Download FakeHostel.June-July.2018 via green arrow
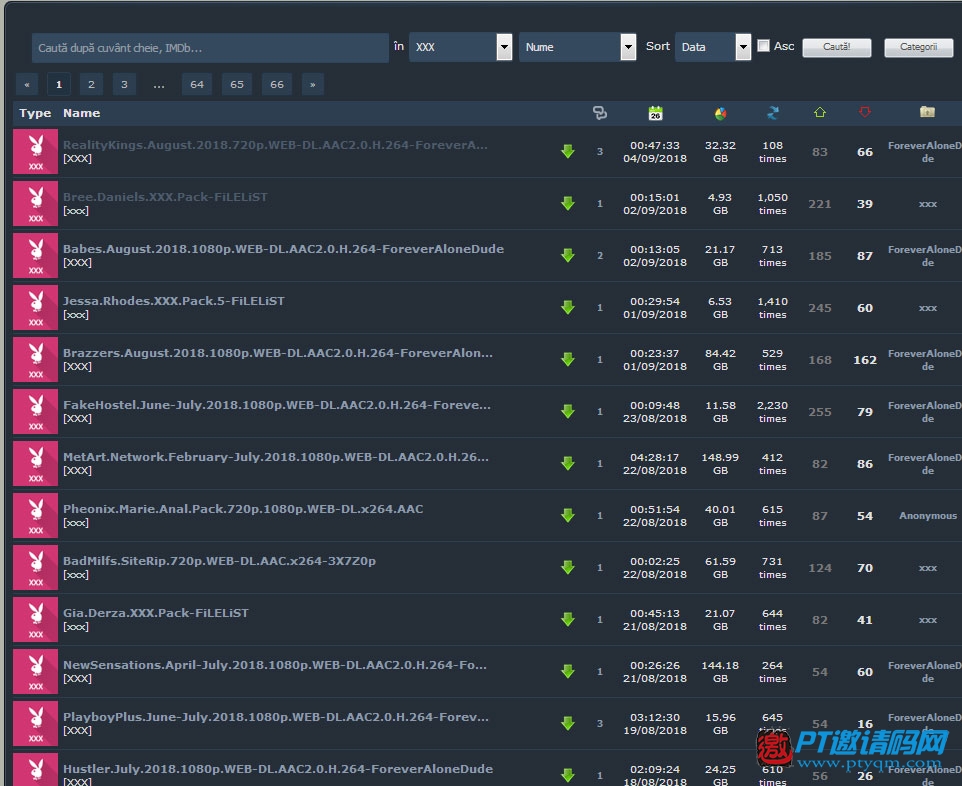 point(568,412)
